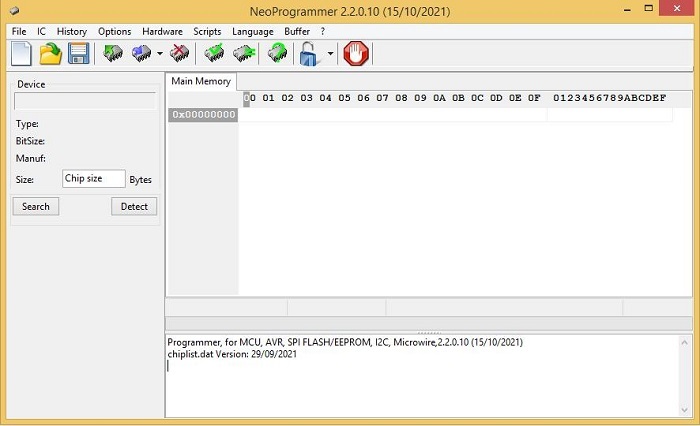The width and height of the screenshot is (700, 426).
Task: Click the splitter grip above the log
Action: pyautogui.click(x=429, y=333)
